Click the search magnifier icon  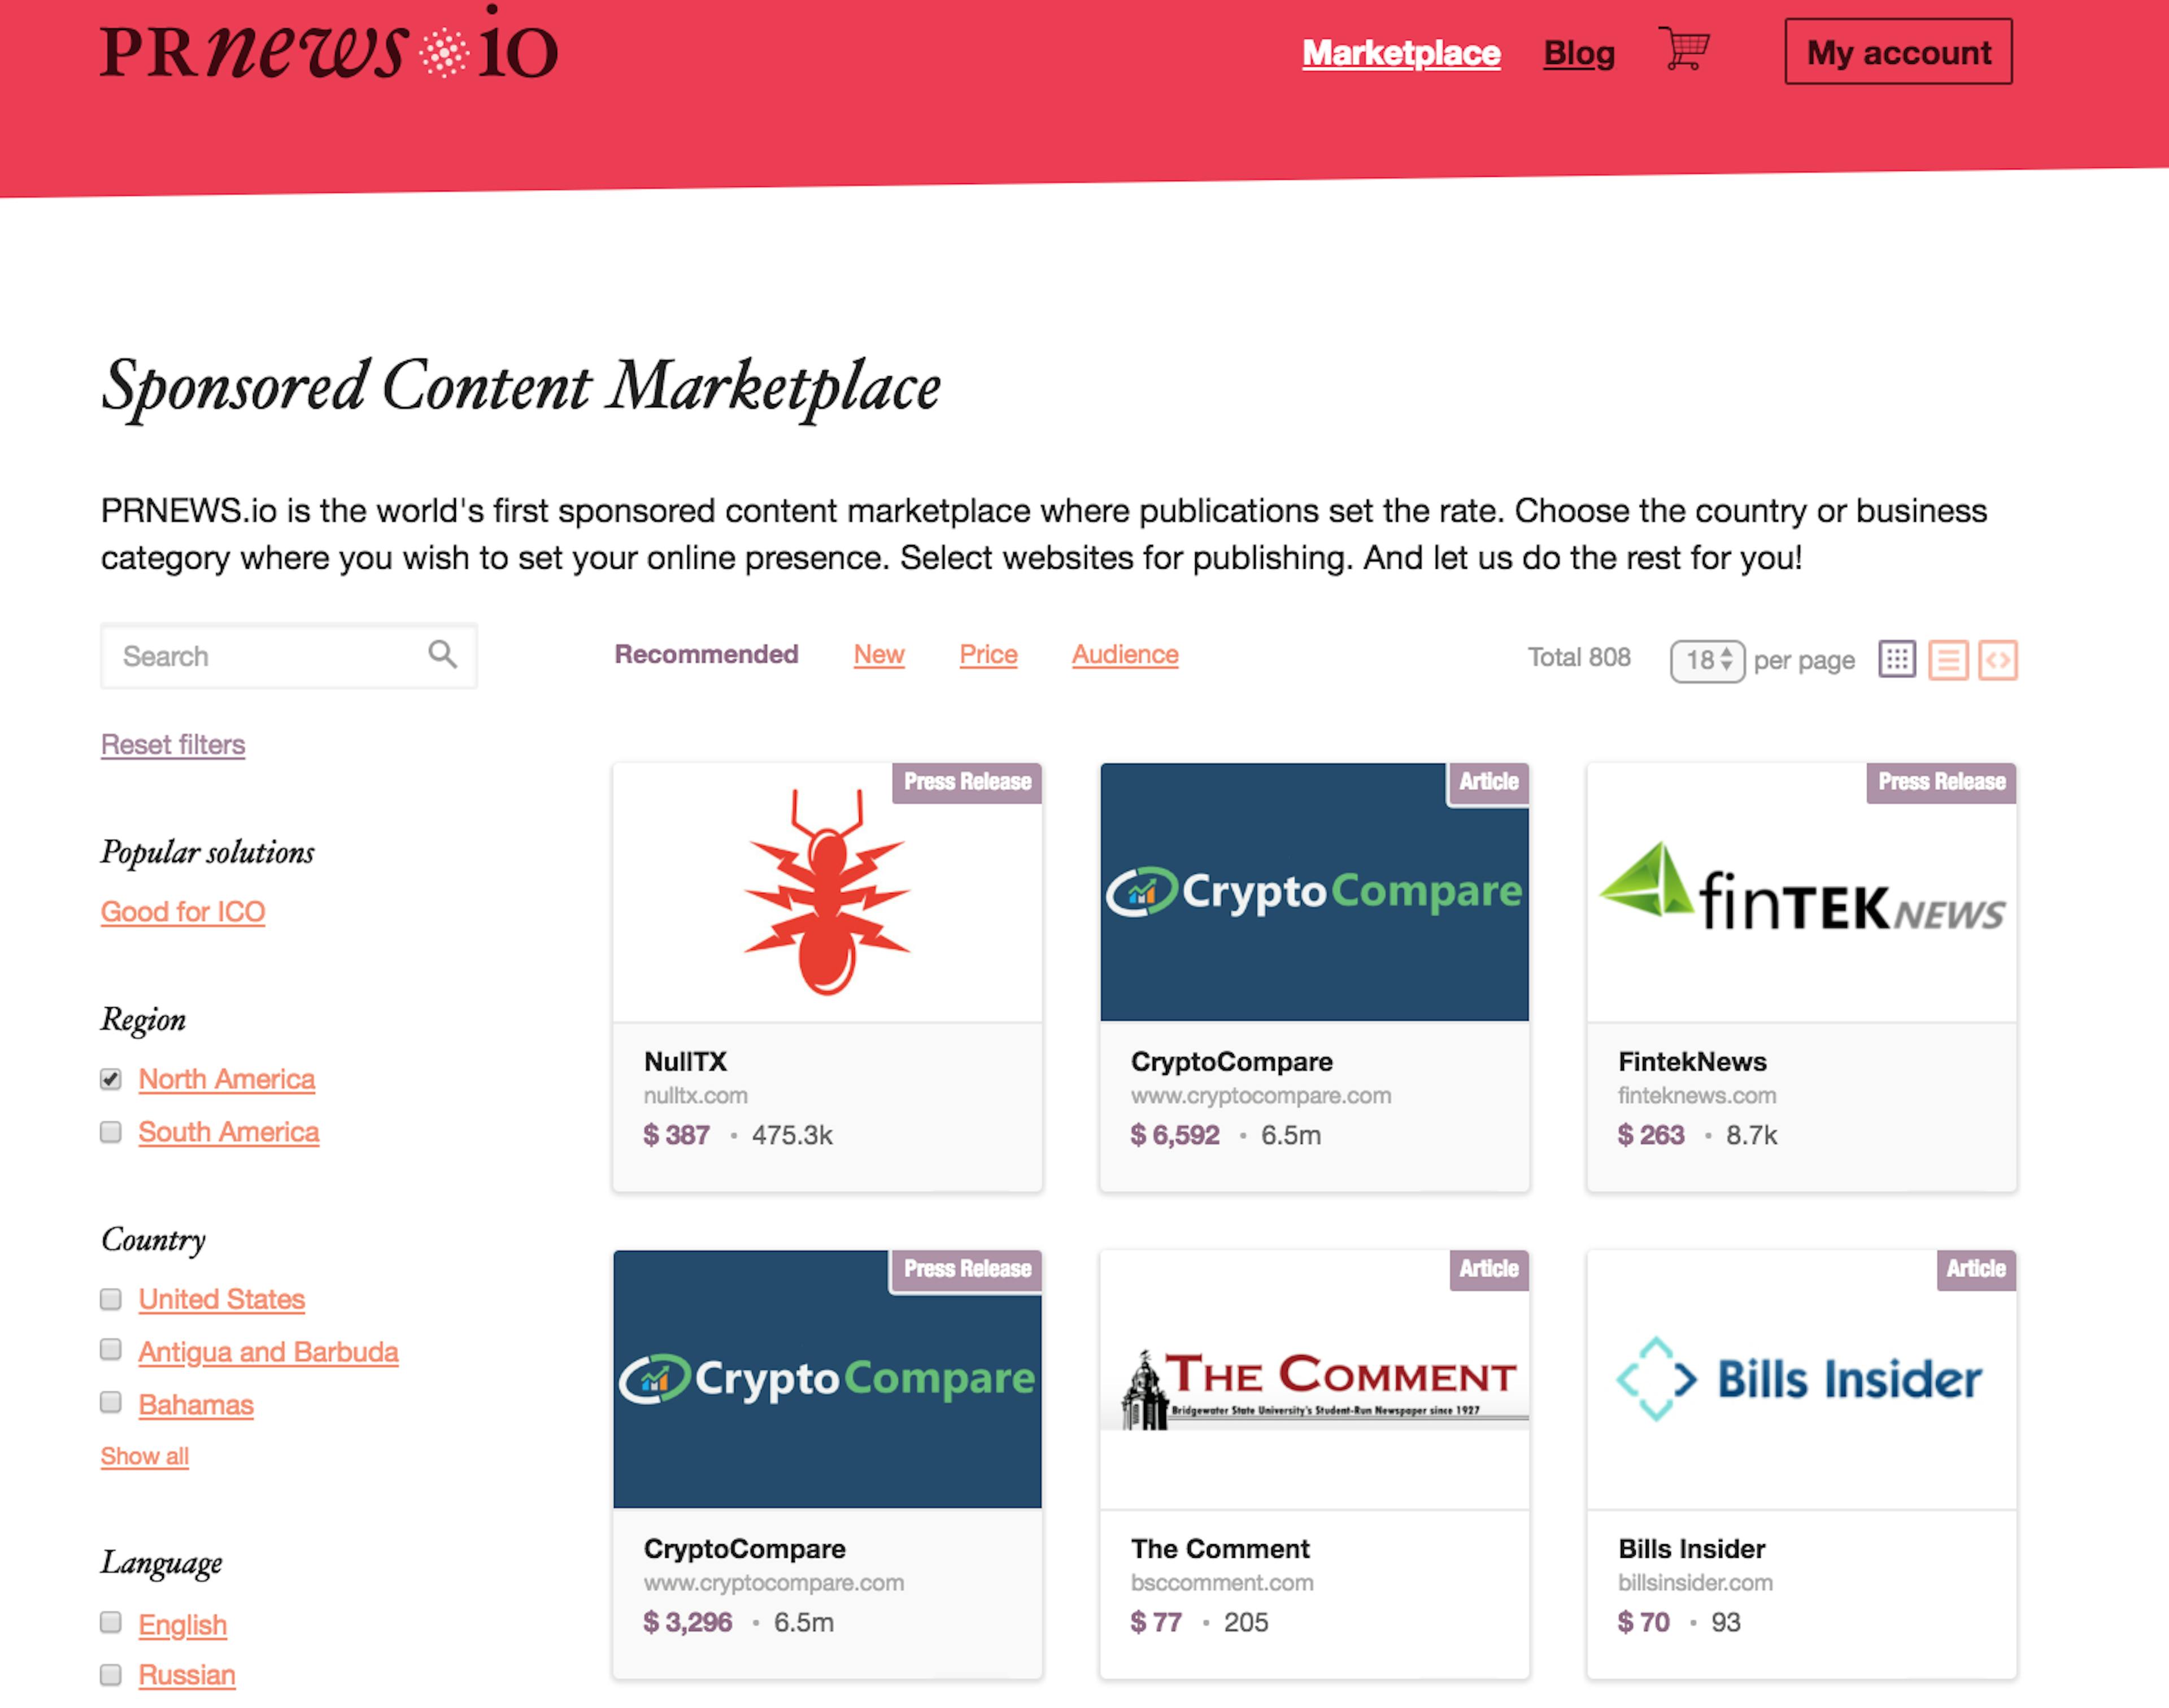[x=442, y=654]
